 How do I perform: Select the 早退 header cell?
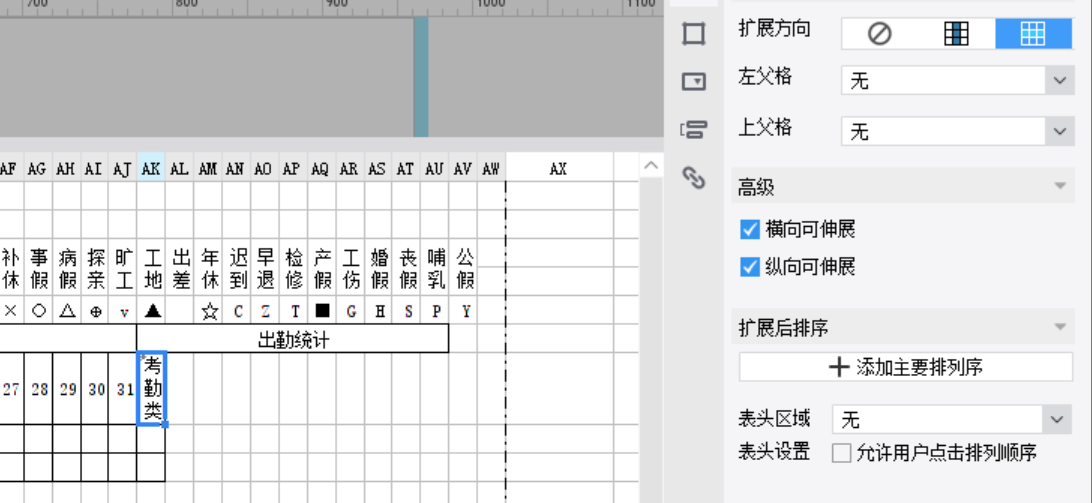click(x=265, y=269)
